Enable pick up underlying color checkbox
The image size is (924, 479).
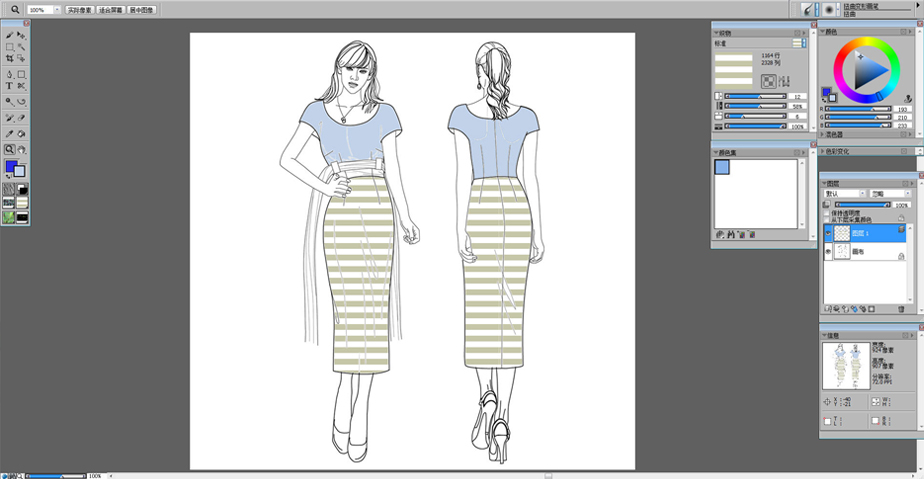tap(827, 219)
